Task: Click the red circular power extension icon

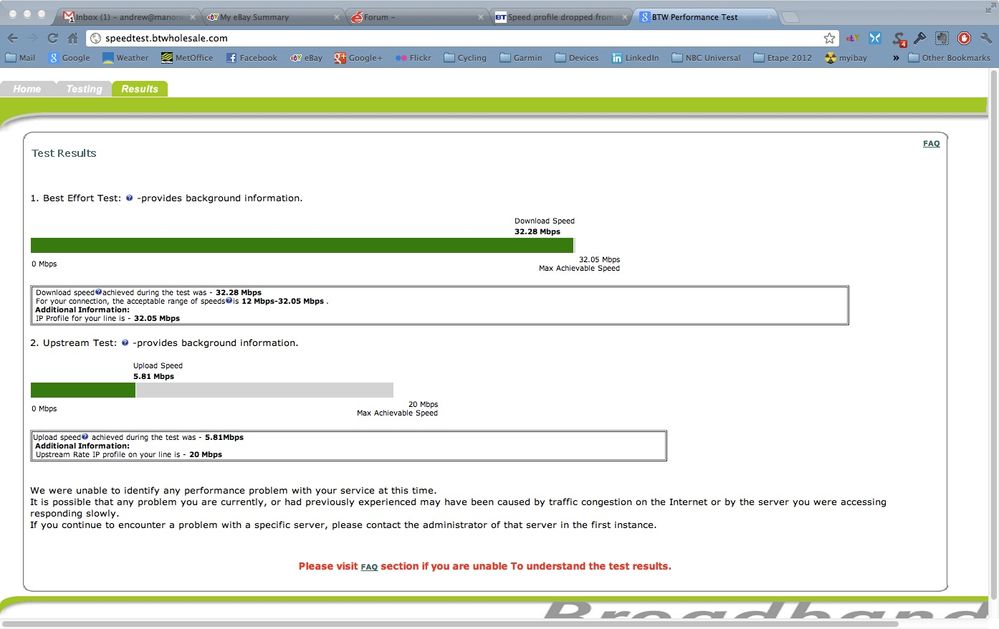Action: [x=964, y=38]
